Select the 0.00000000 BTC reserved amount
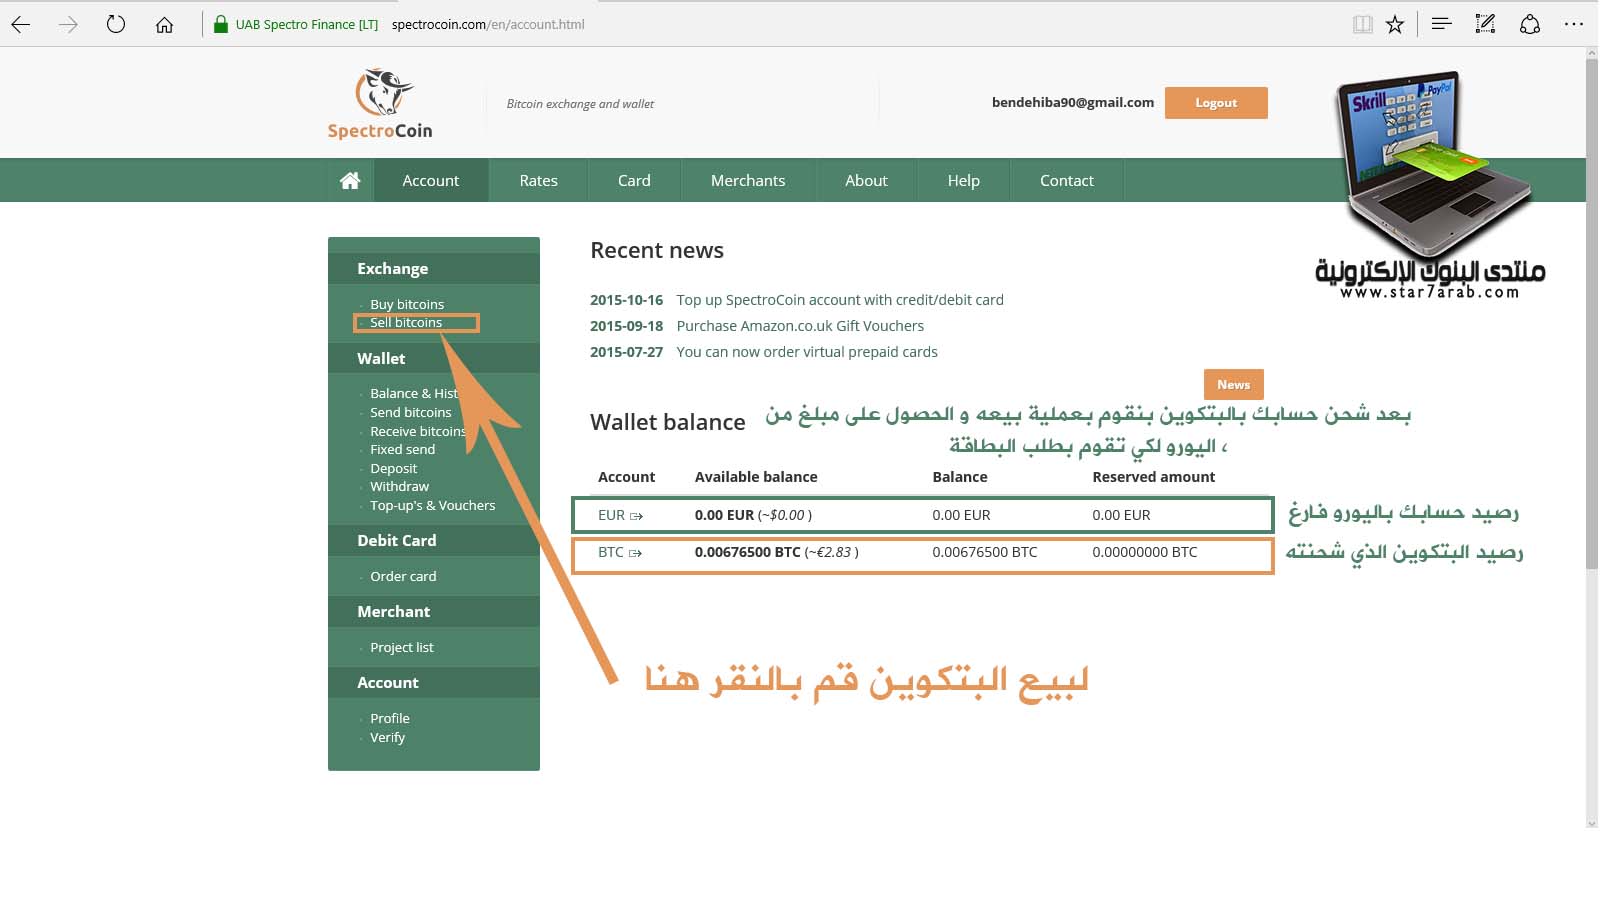The image size is (1600, 900). [1145, 552]
